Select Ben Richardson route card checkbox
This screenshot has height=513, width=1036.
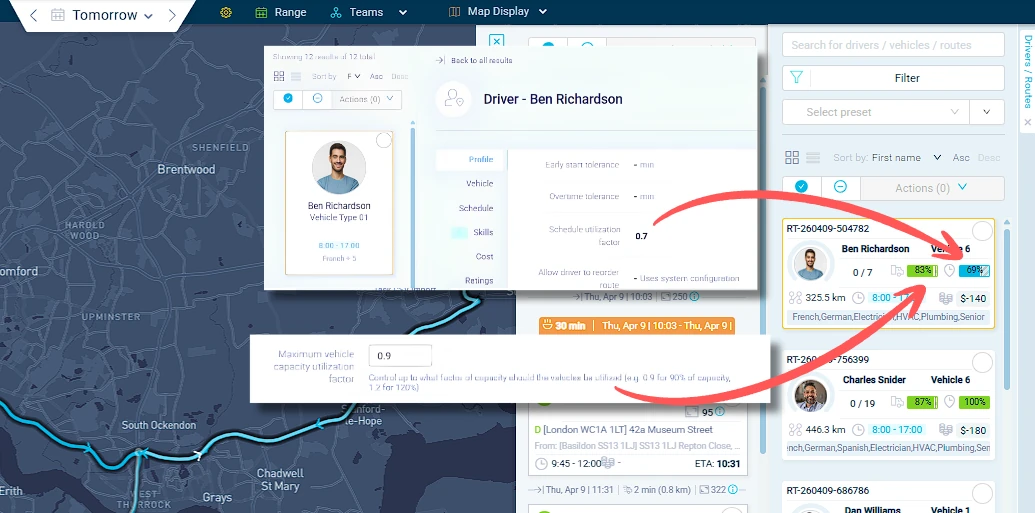pos(982,231)
